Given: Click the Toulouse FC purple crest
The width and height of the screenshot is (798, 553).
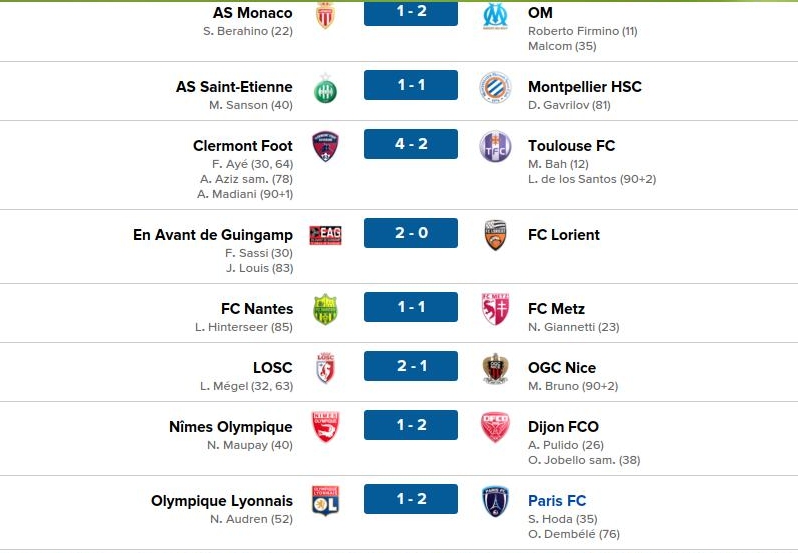Looking at the screenshot, I should [495, 146].
